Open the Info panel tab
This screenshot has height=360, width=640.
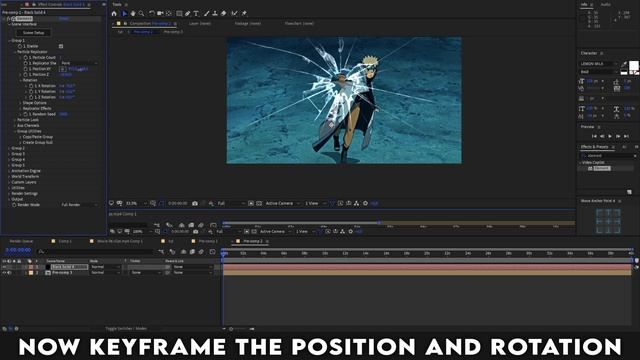pyautogui.click(x=584, y=4)
